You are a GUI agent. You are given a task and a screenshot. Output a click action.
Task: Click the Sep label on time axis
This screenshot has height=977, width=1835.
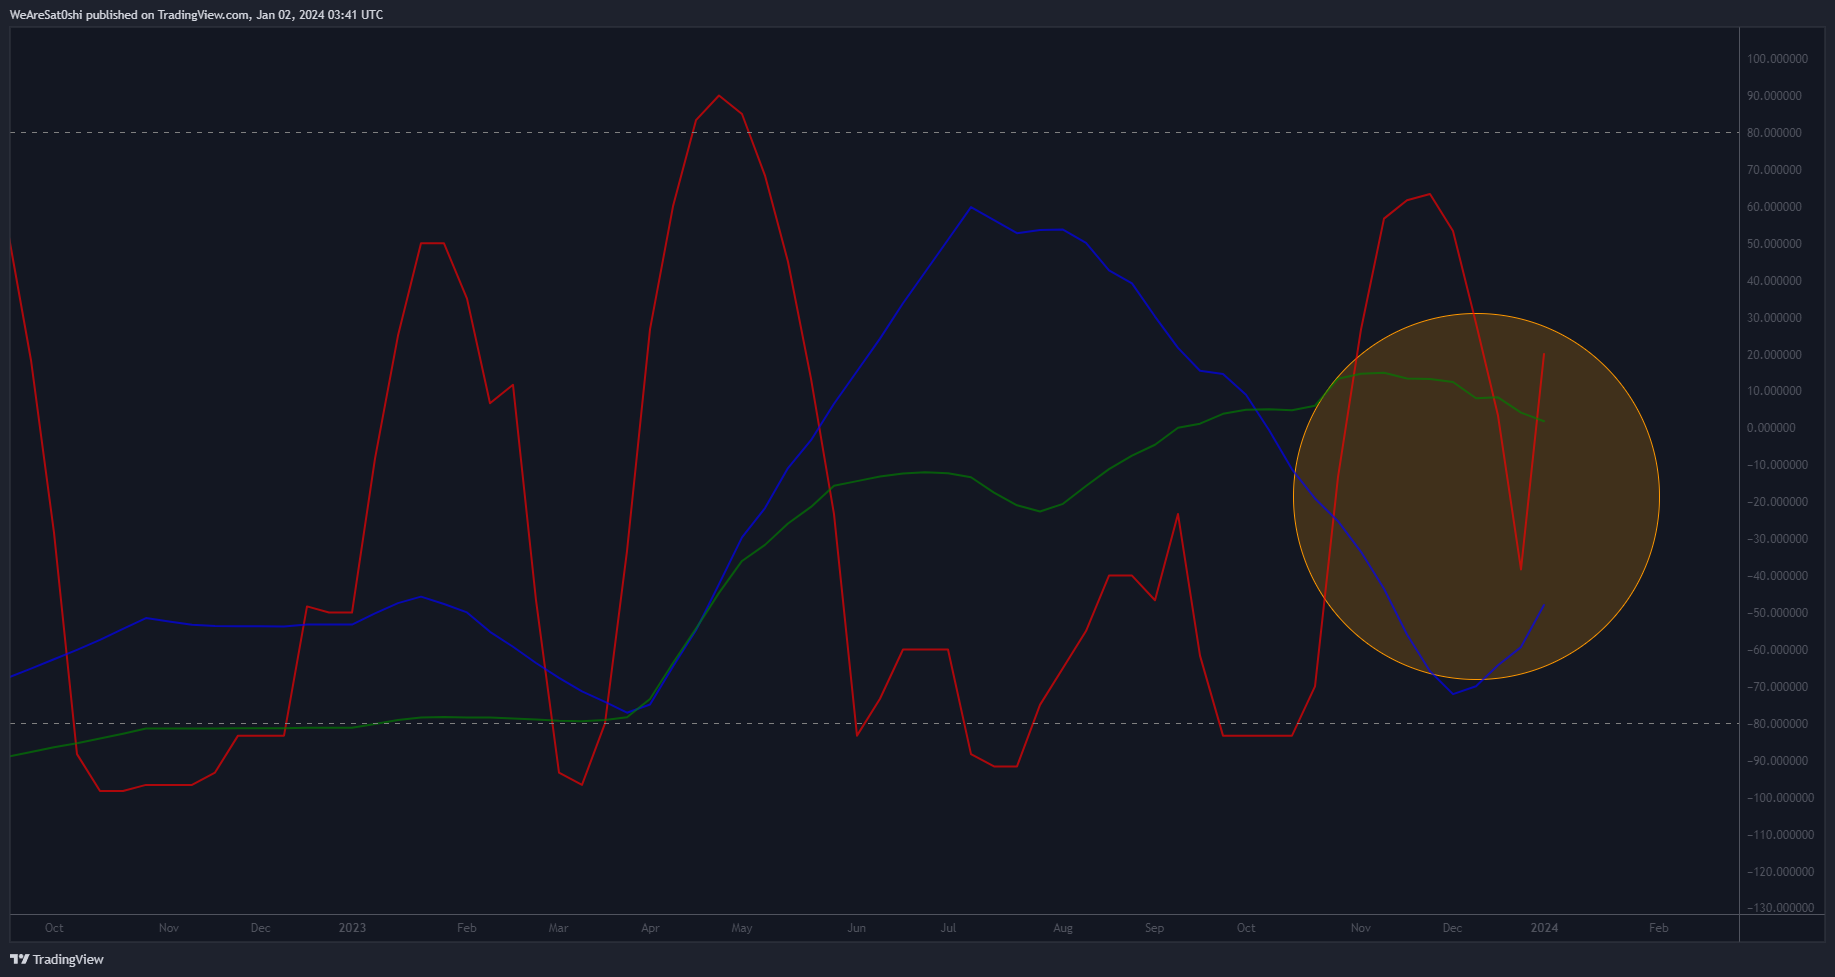(1155, 928)
